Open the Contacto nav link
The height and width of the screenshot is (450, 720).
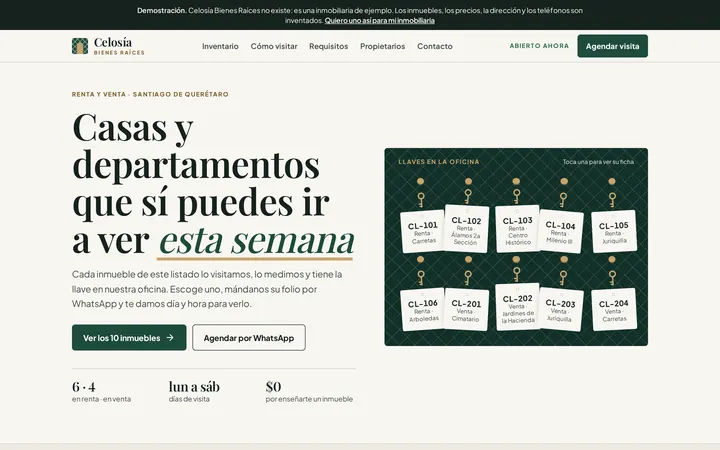pyautogui.click(x=435, y=46)
